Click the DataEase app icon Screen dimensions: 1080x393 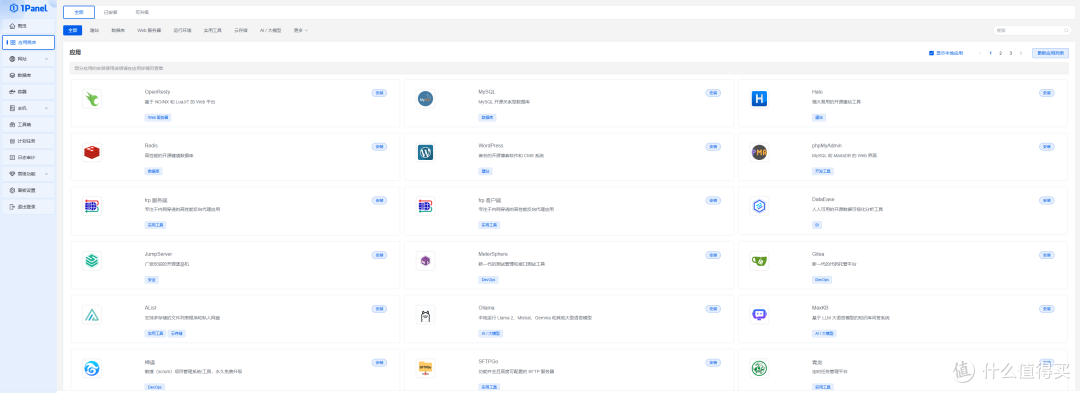(x=759, y=206)
